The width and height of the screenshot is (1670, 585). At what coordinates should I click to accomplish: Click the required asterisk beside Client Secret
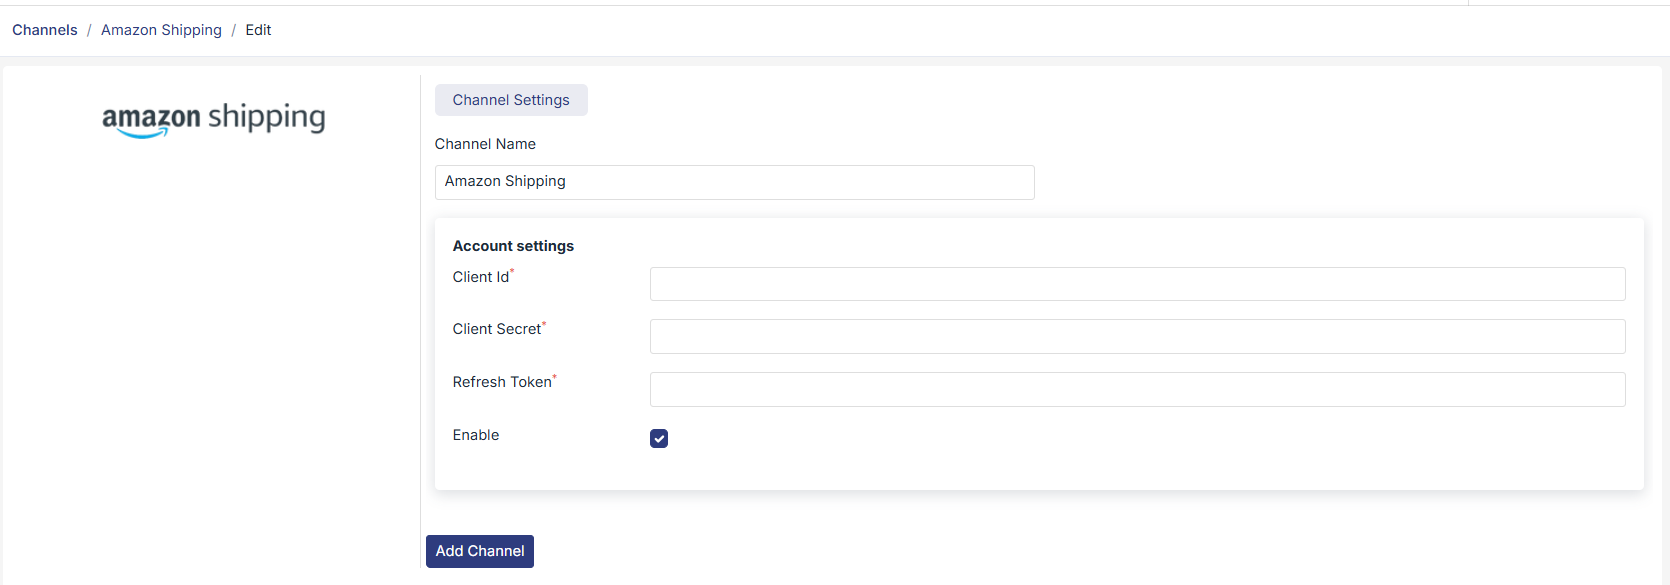pos(544,323)
